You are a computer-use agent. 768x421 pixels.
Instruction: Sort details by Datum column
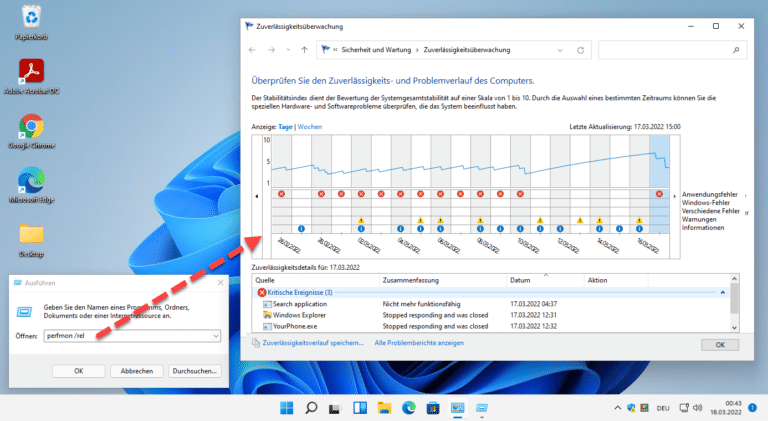545,280
